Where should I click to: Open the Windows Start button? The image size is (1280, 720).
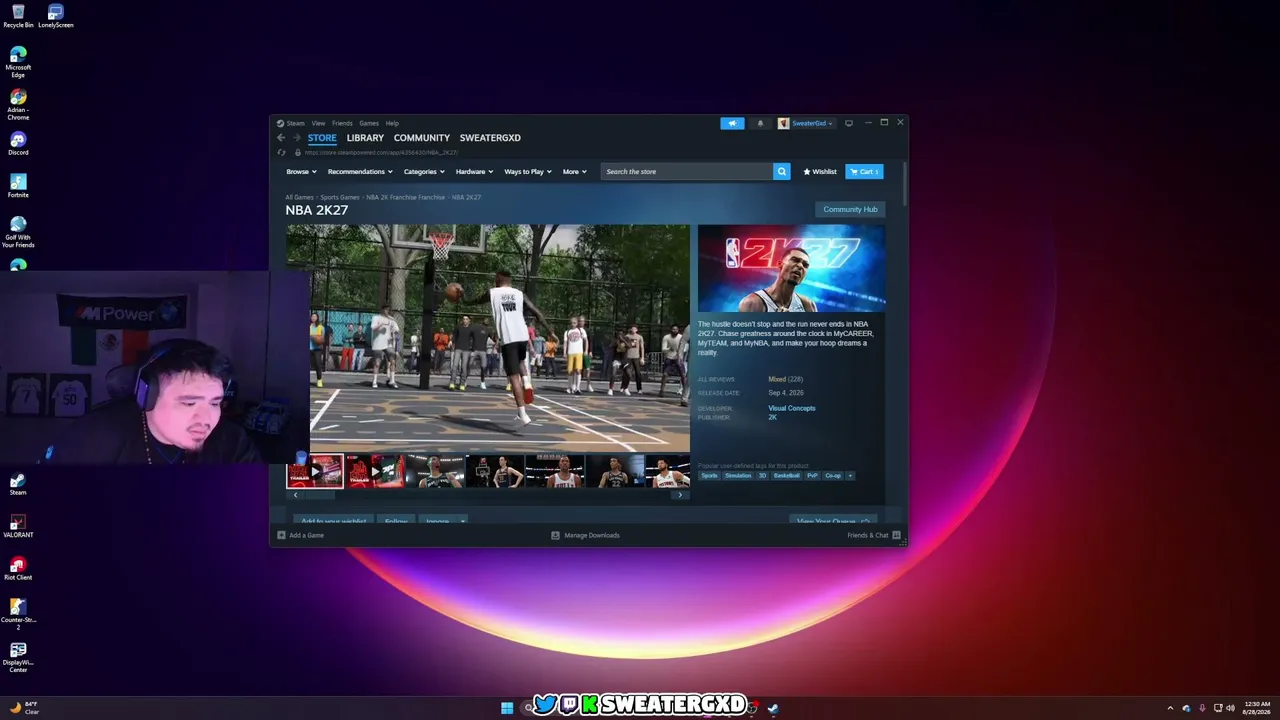pyautogui.click(x=507, y=708)
